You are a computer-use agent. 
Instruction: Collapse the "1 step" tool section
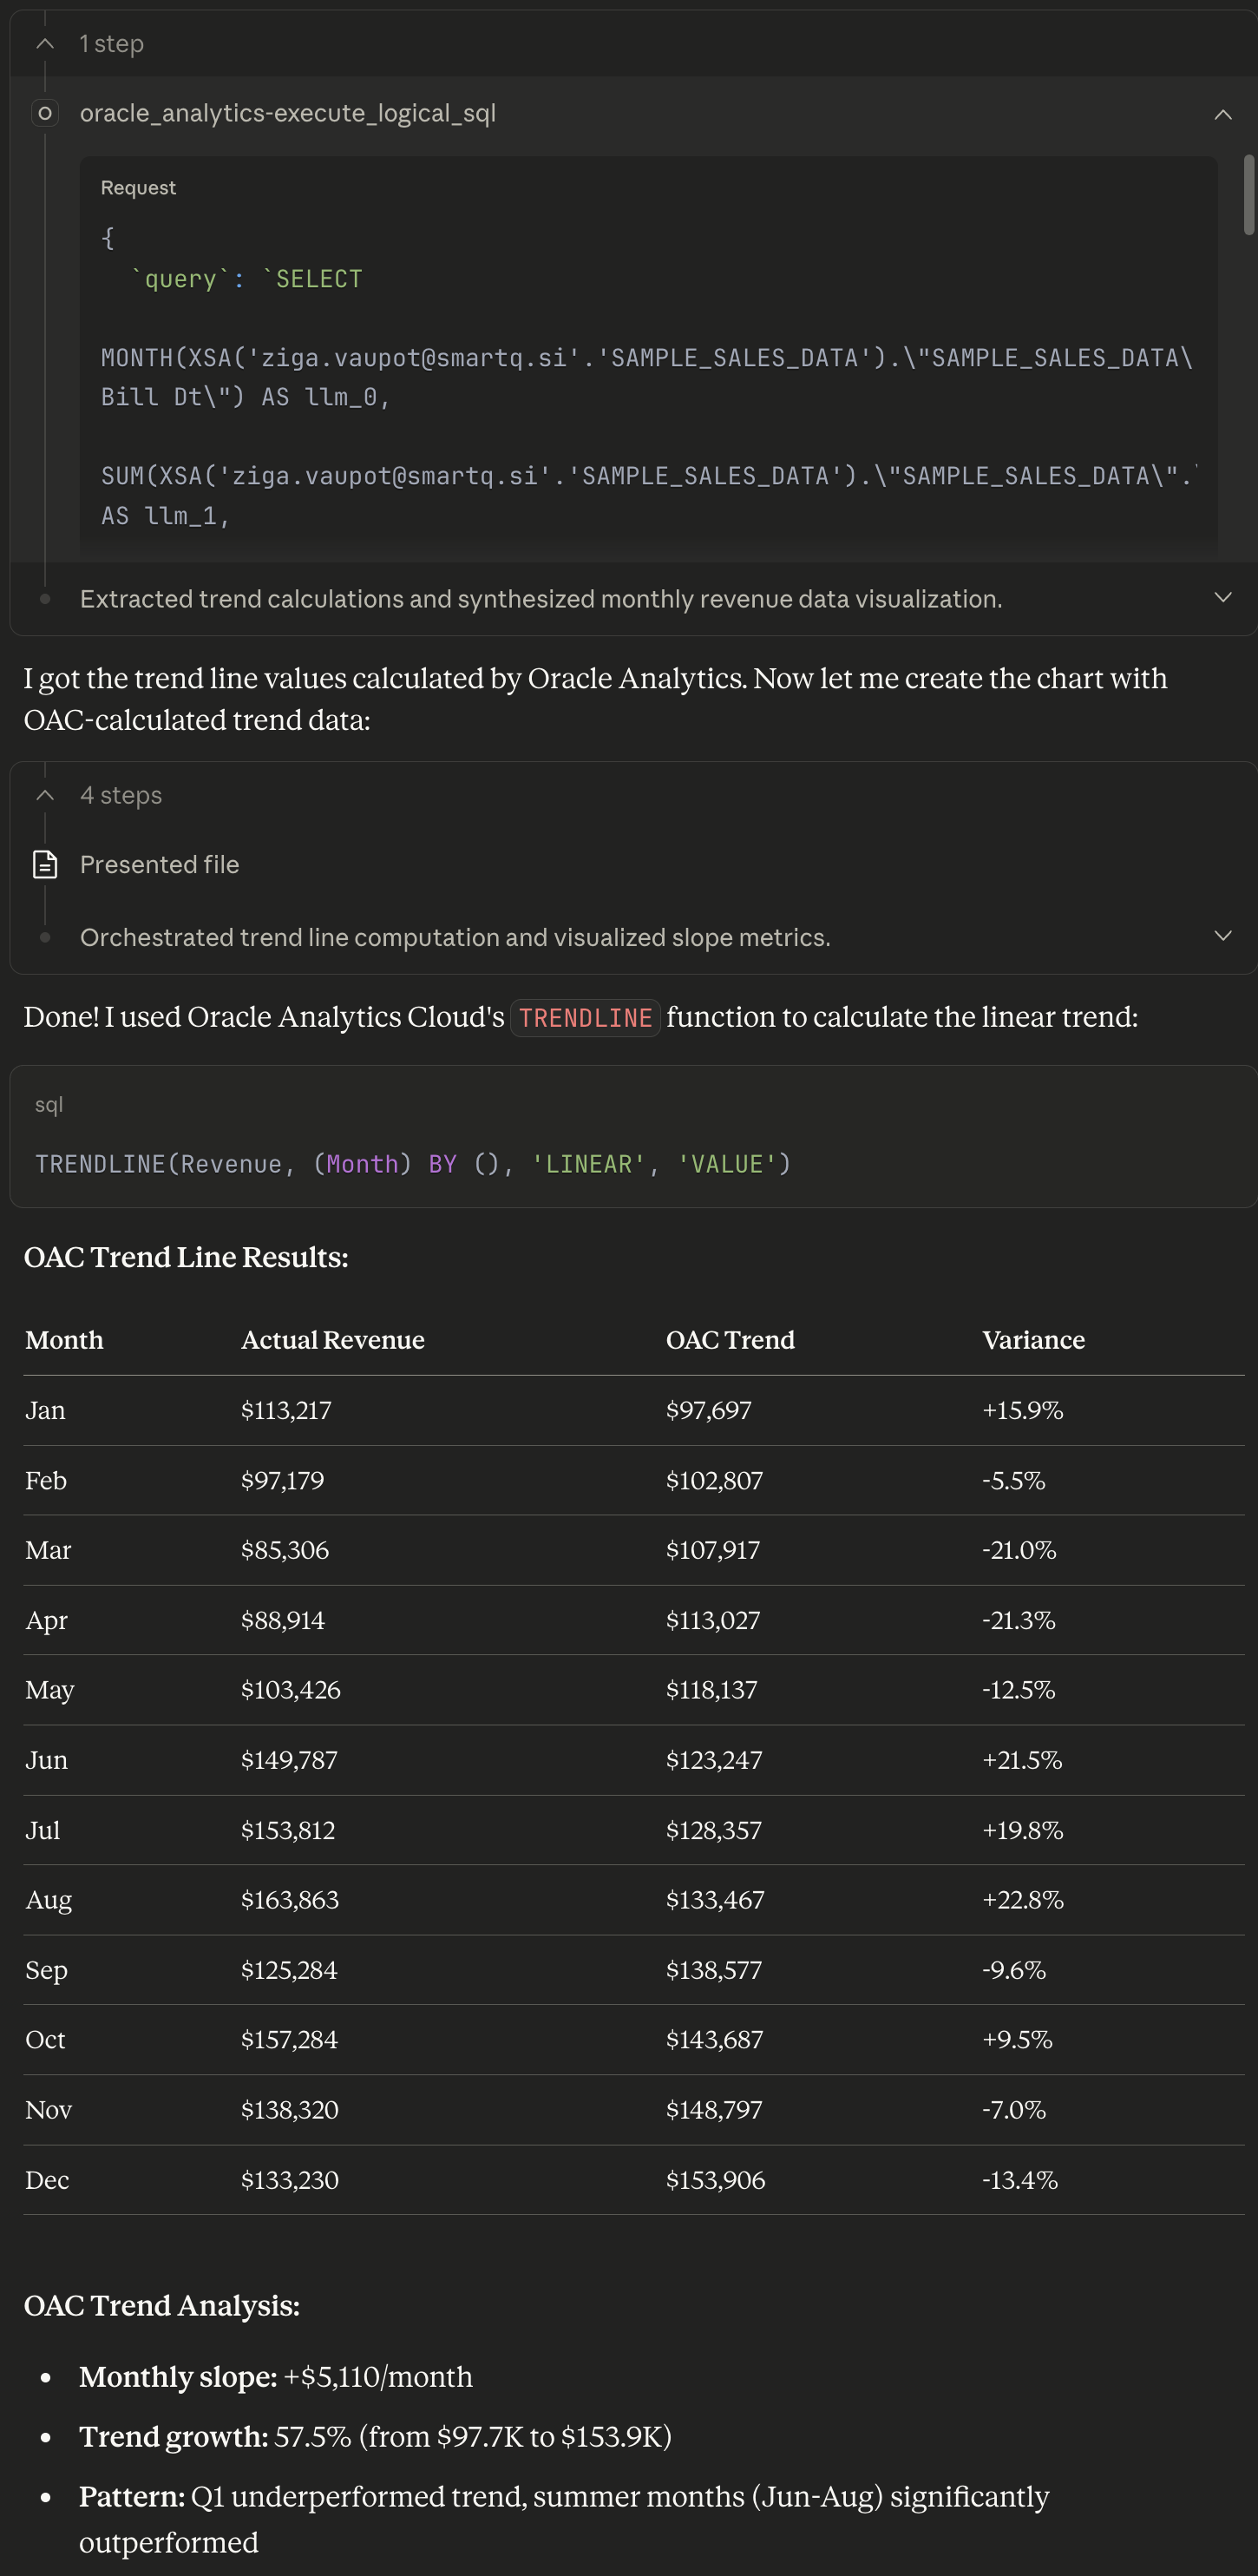click(x=44, y=44)
